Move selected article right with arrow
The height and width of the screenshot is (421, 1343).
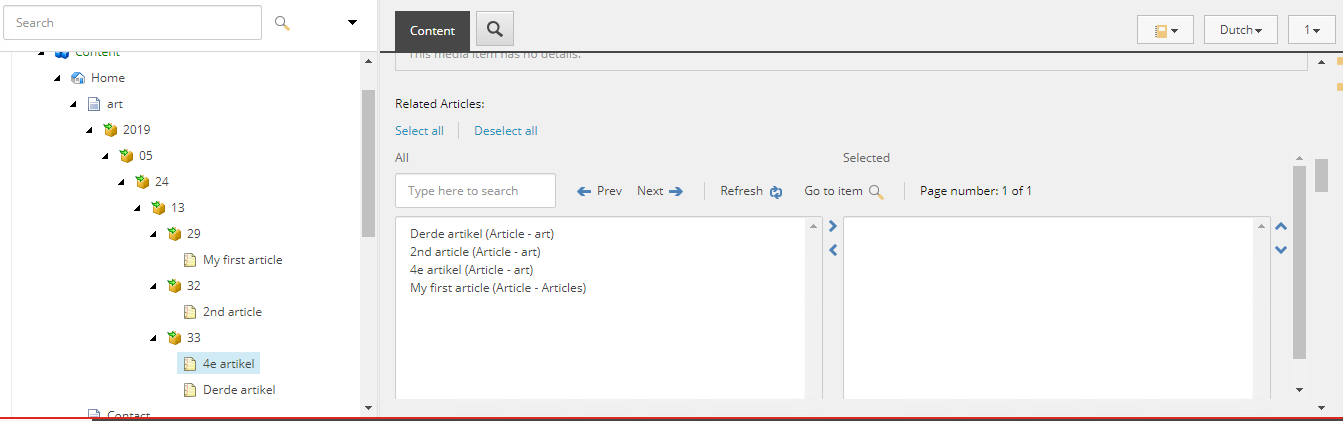click(832, 227)
